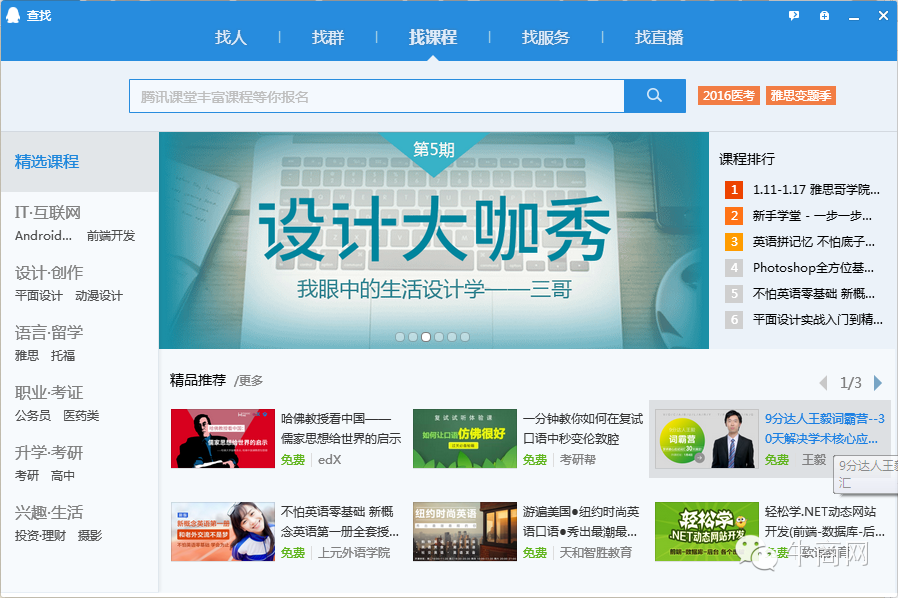
Task: Open the 职业·考证 category
Action: click(49, 393)
